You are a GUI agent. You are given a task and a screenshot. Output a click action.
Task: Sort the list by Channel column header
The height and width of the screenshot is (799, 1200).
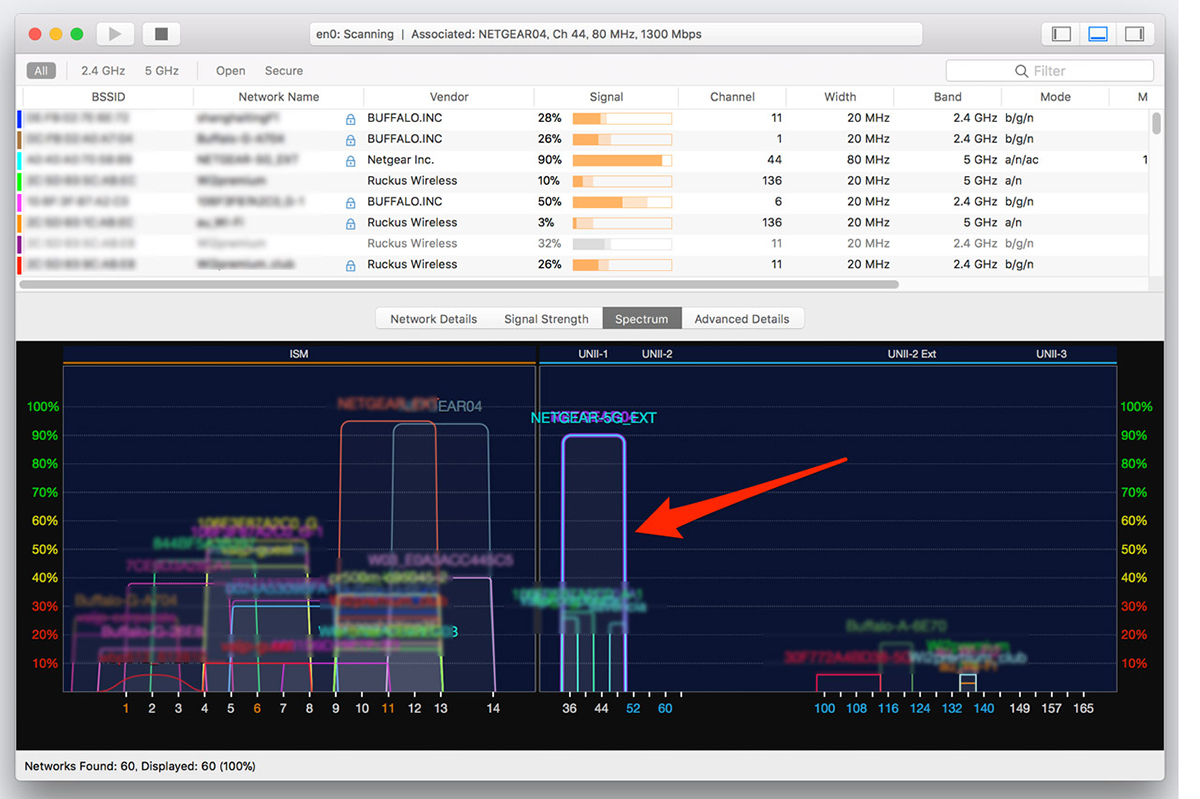point(732,97)
